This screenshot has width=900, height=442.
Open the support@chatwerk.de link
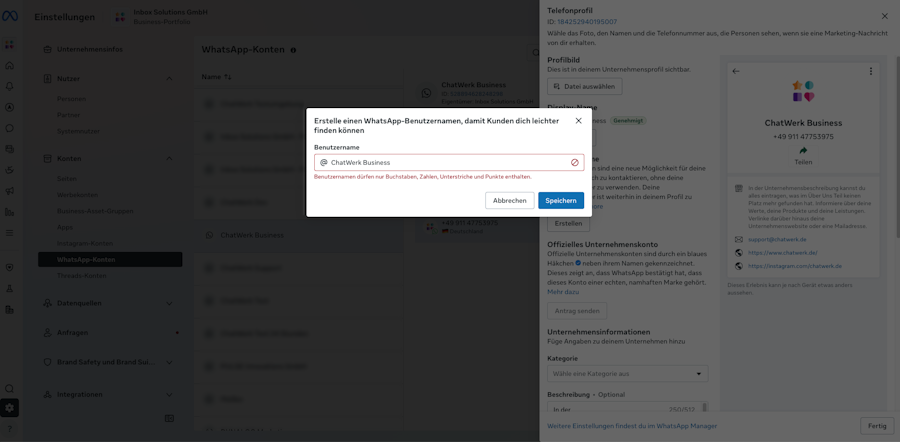pyautogui.click(x=777, y=239)
